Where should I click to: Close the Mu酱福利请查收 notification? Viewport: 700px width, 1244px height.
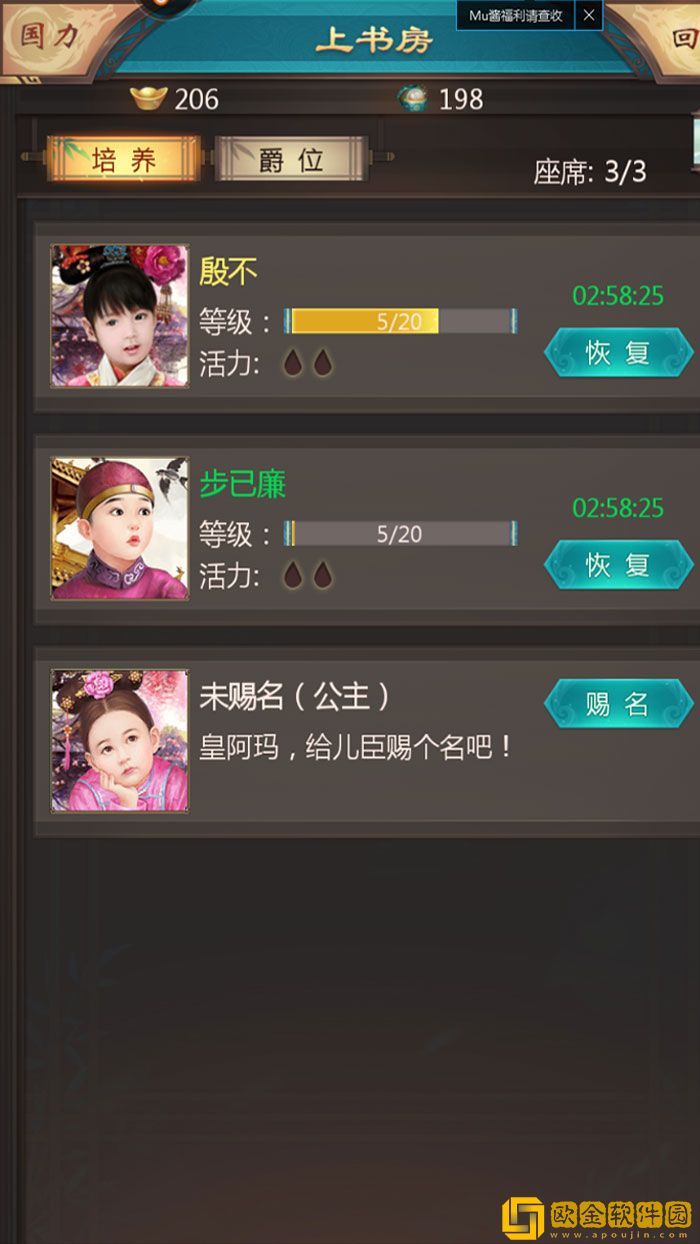point(589,16)
